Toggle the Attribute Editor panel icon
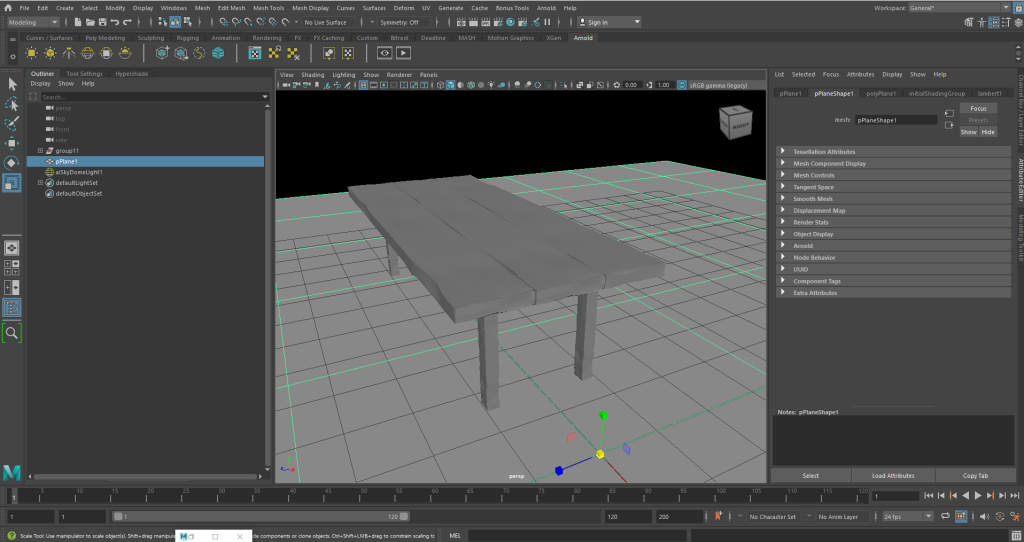The height and width of the screenshot is (542, 1024). click(993, 22)
